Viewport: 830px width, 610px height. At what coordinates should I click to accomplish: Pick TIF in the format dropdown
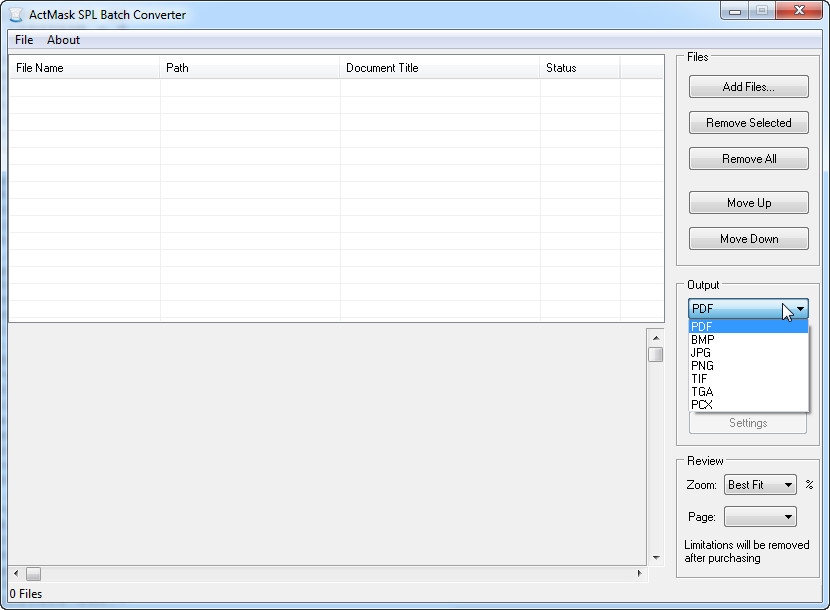coord(748,379)
